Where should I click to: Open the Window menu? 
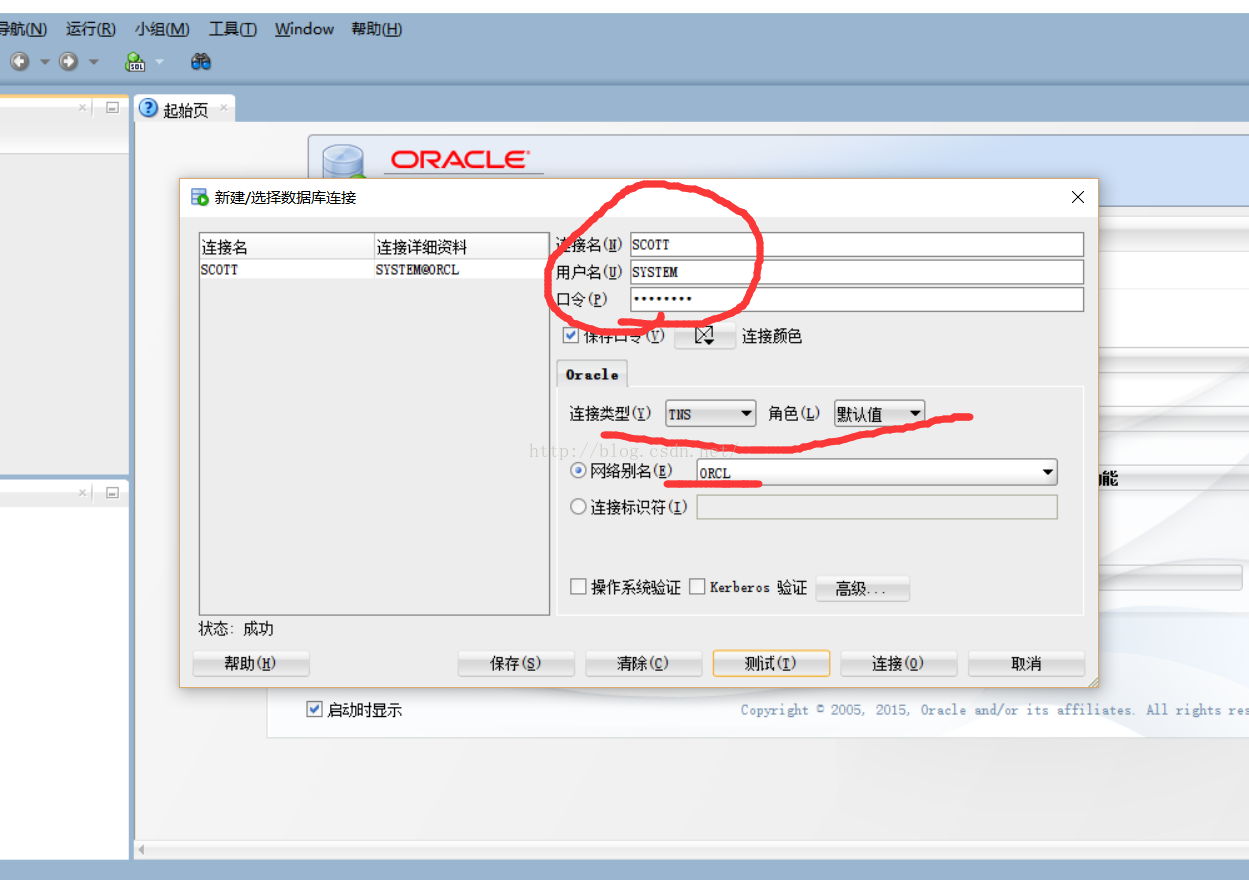(304, 29)
